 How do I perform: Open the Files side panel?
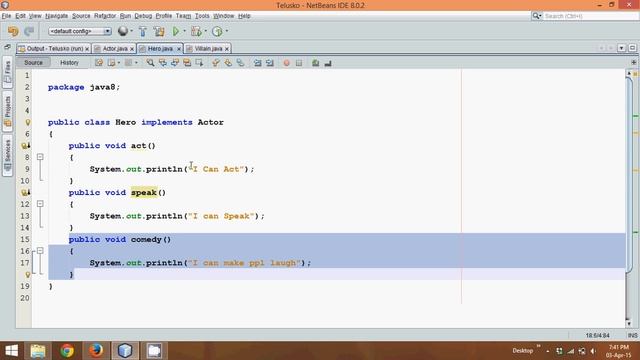tap(7, 73)
